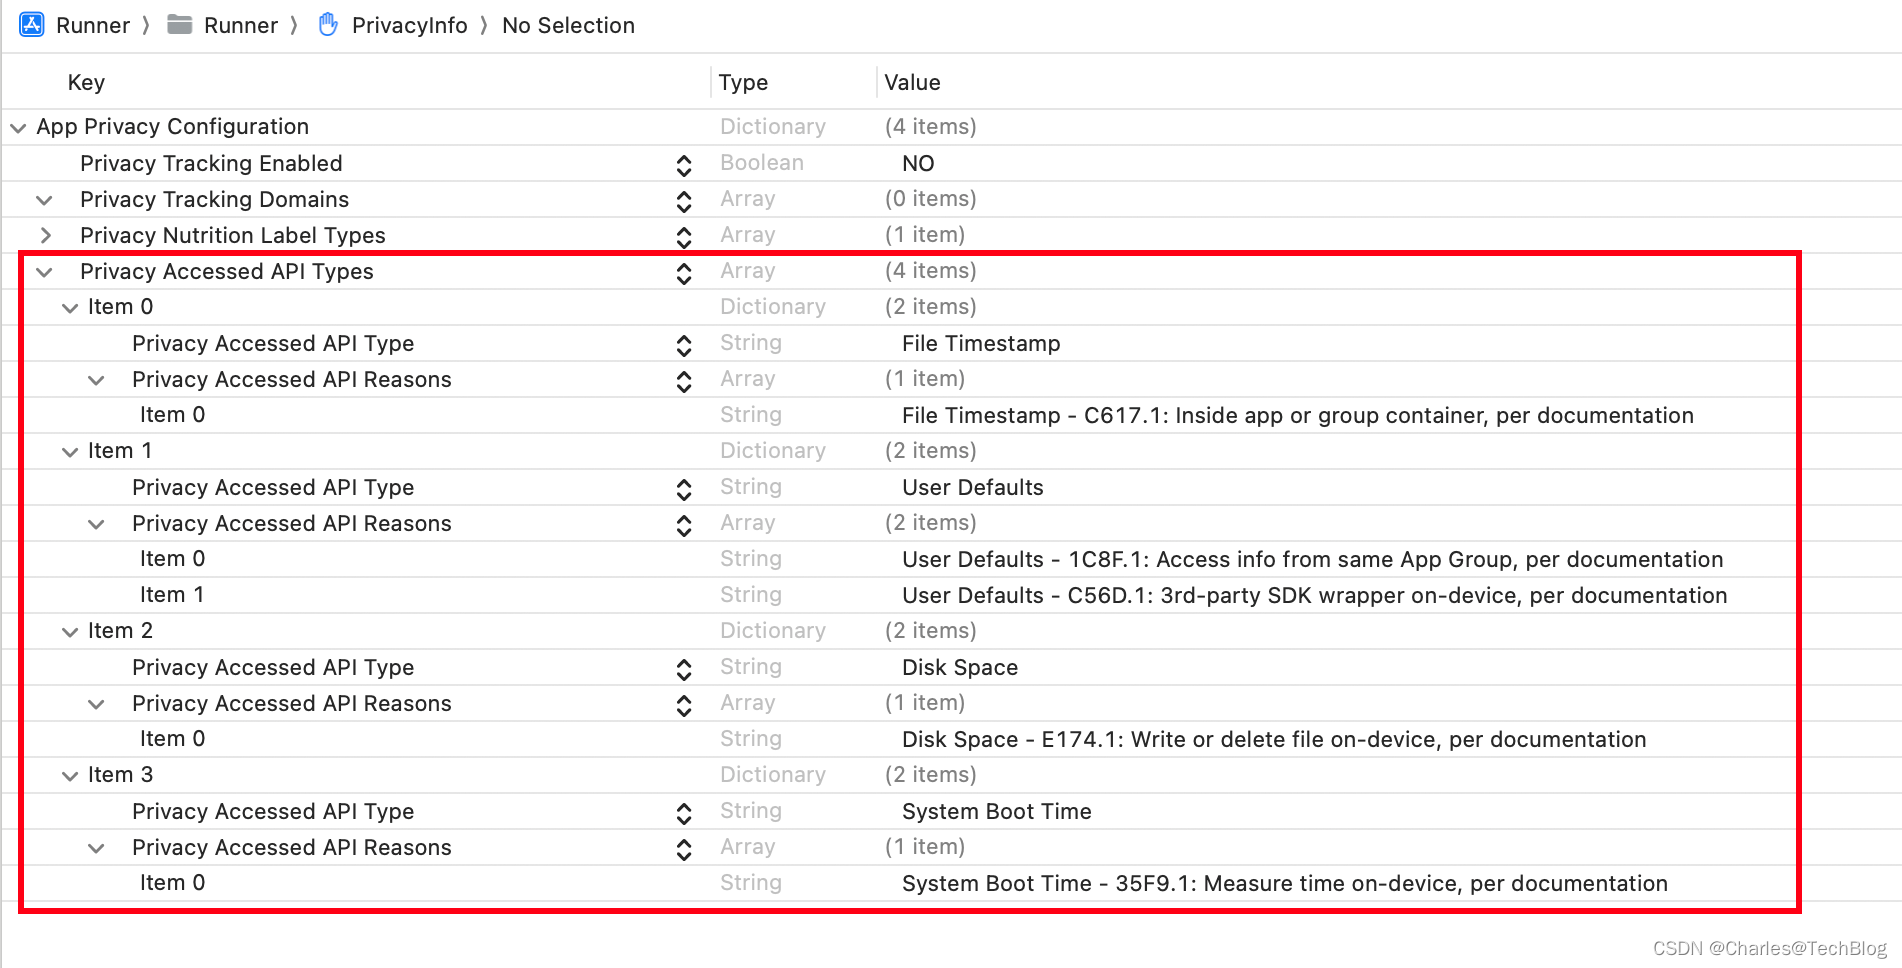1902x968 pixels.
Task: Collapse Item 2 dictionary under API Types
Action: [70, 632]
